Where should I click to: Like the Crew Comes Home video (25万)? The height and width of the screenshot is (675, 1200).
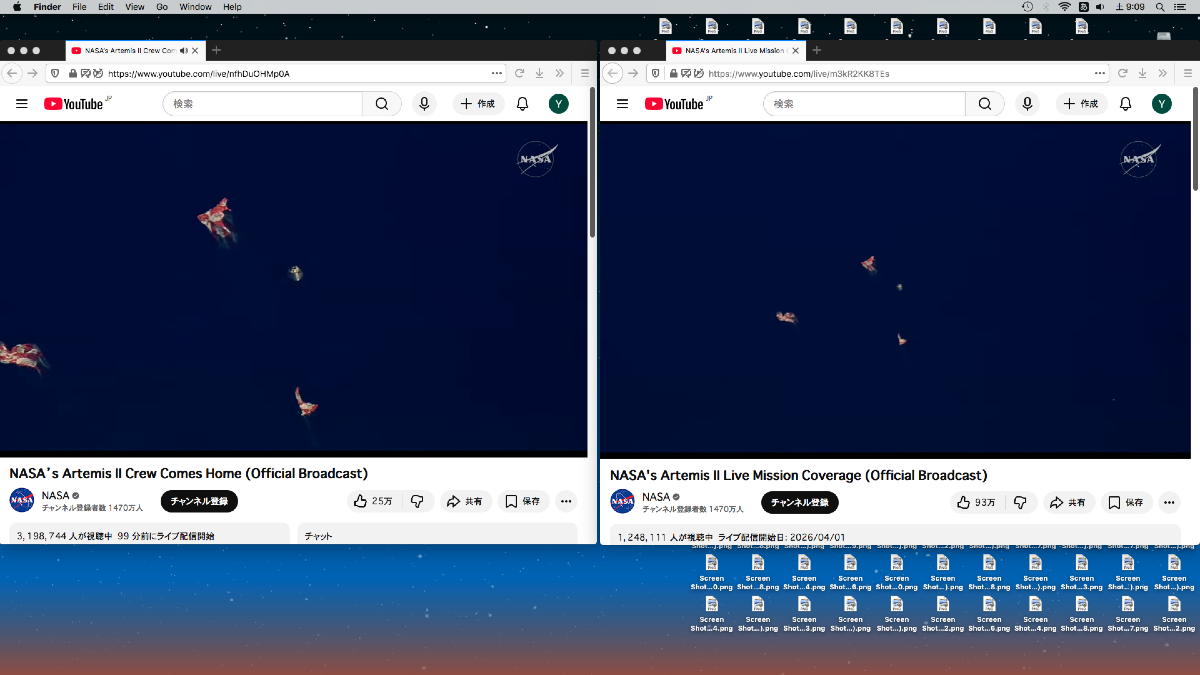coord(373,501)
